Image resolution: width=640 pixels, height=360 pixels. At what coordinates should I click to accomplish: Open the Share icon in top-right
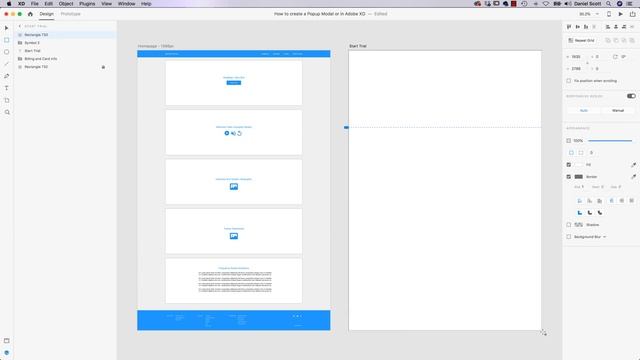(x=632, y=14)
